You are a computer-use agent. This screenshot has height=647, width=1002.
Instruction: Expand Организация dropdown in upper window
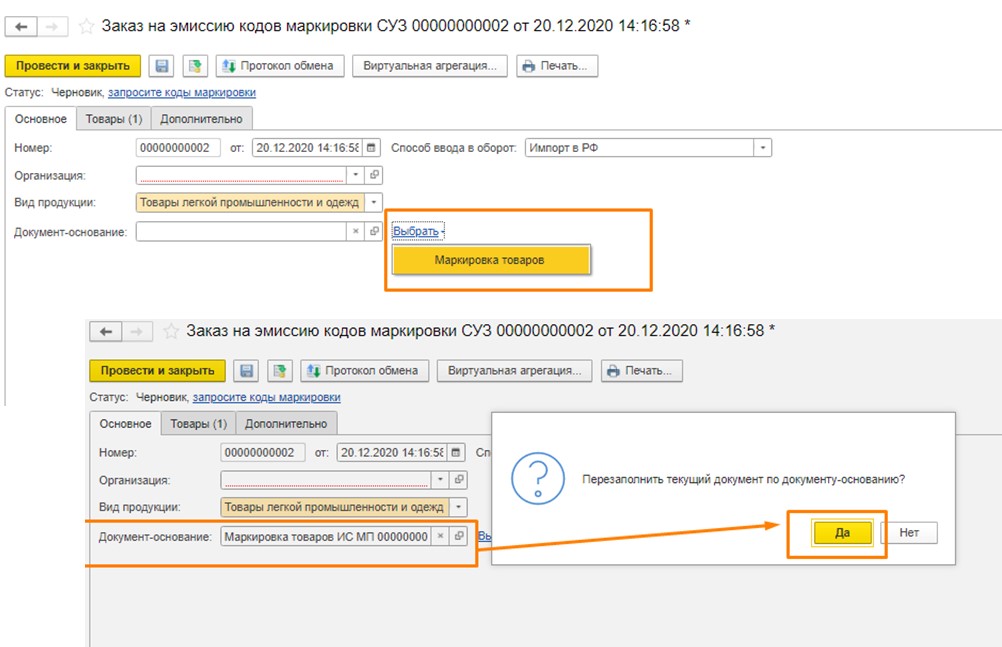[x=356, y=175]
